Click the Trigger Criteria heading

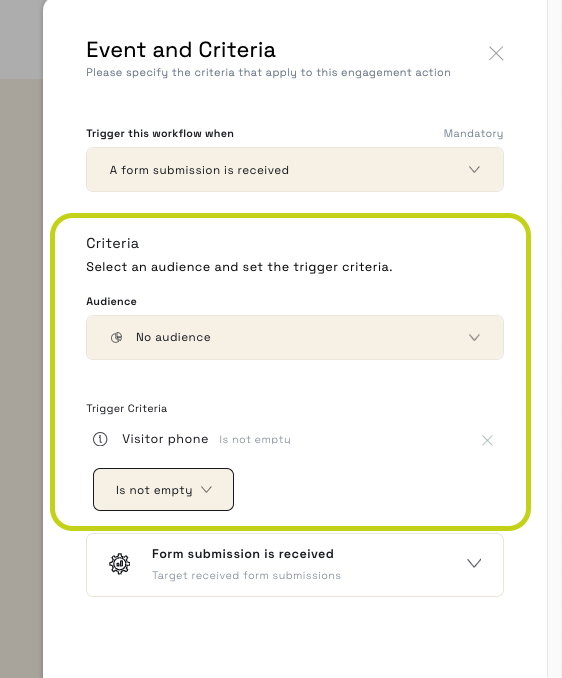point(127,409)
